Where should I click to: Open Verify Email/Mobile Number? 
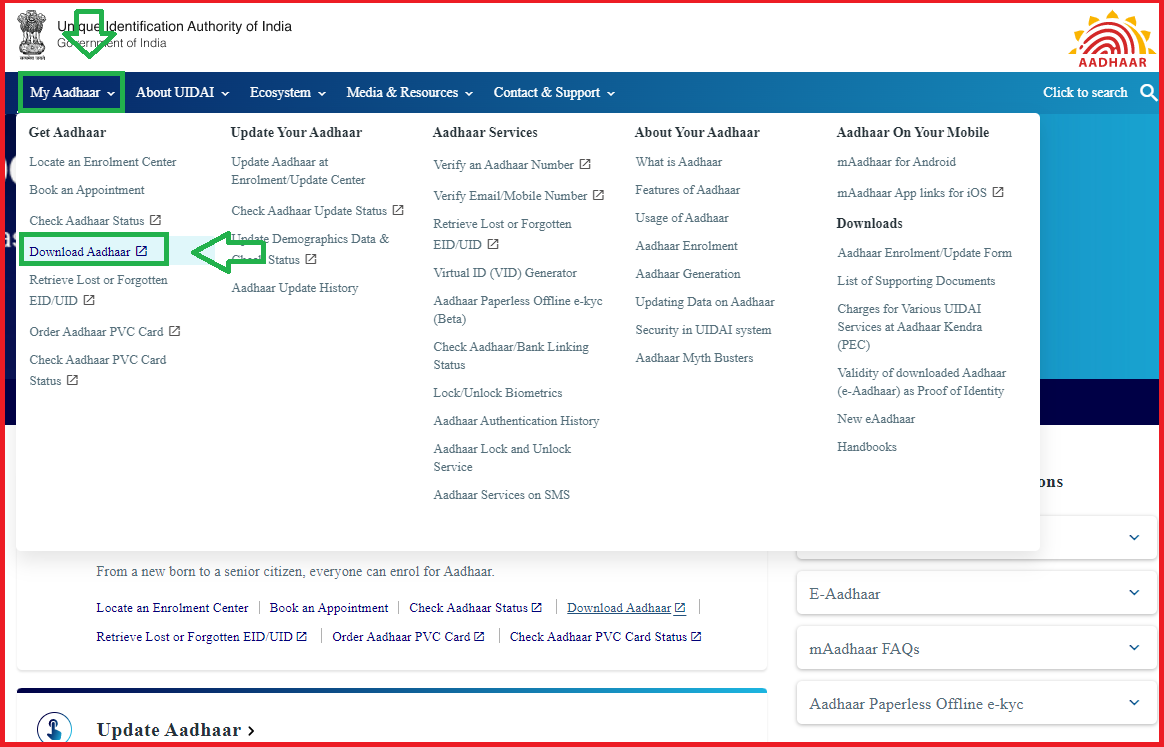click(519, 196)
